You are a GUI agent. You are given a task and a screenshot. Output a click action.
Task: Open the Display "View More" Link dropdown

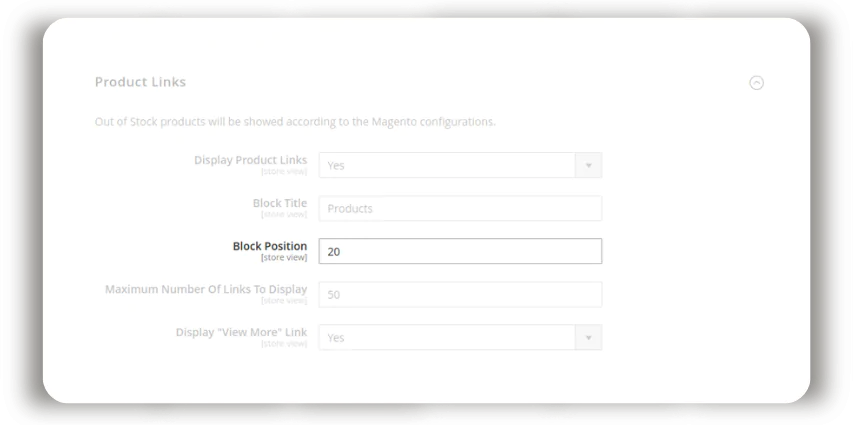click(x=447, y=337)
